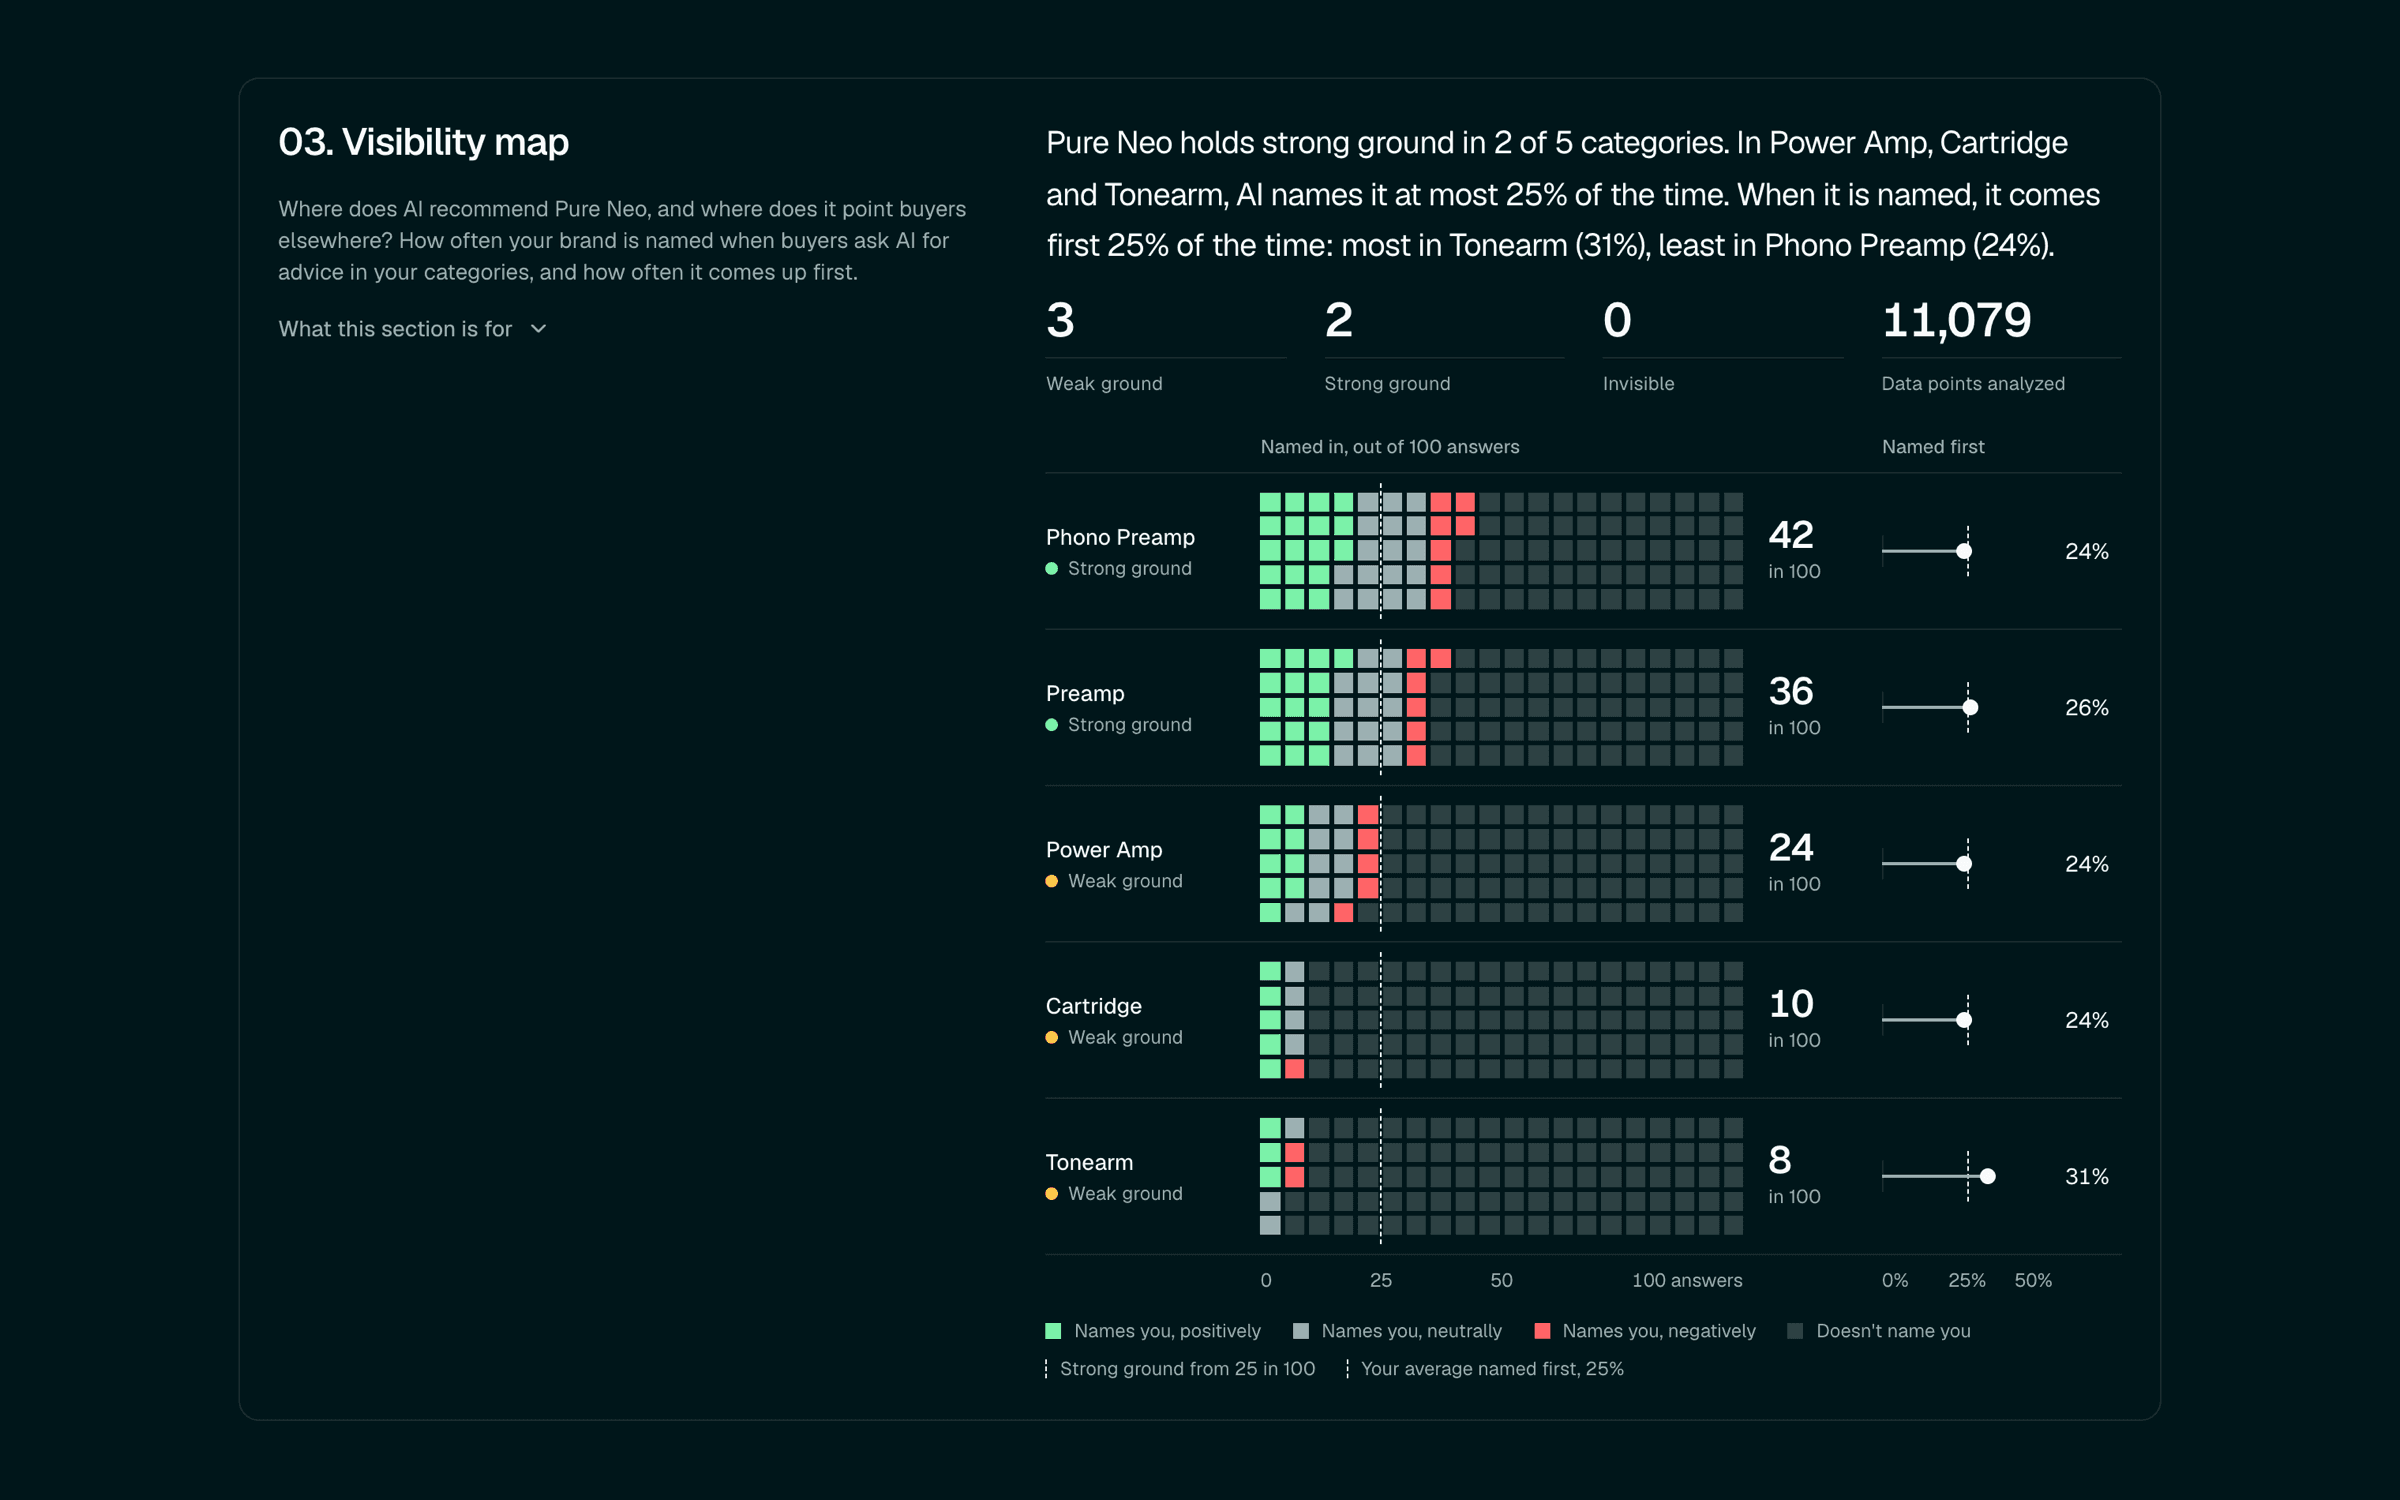Click the '100 answers' axis label
This screenshot has height=1500, width=2400.
(1687, 1280)
